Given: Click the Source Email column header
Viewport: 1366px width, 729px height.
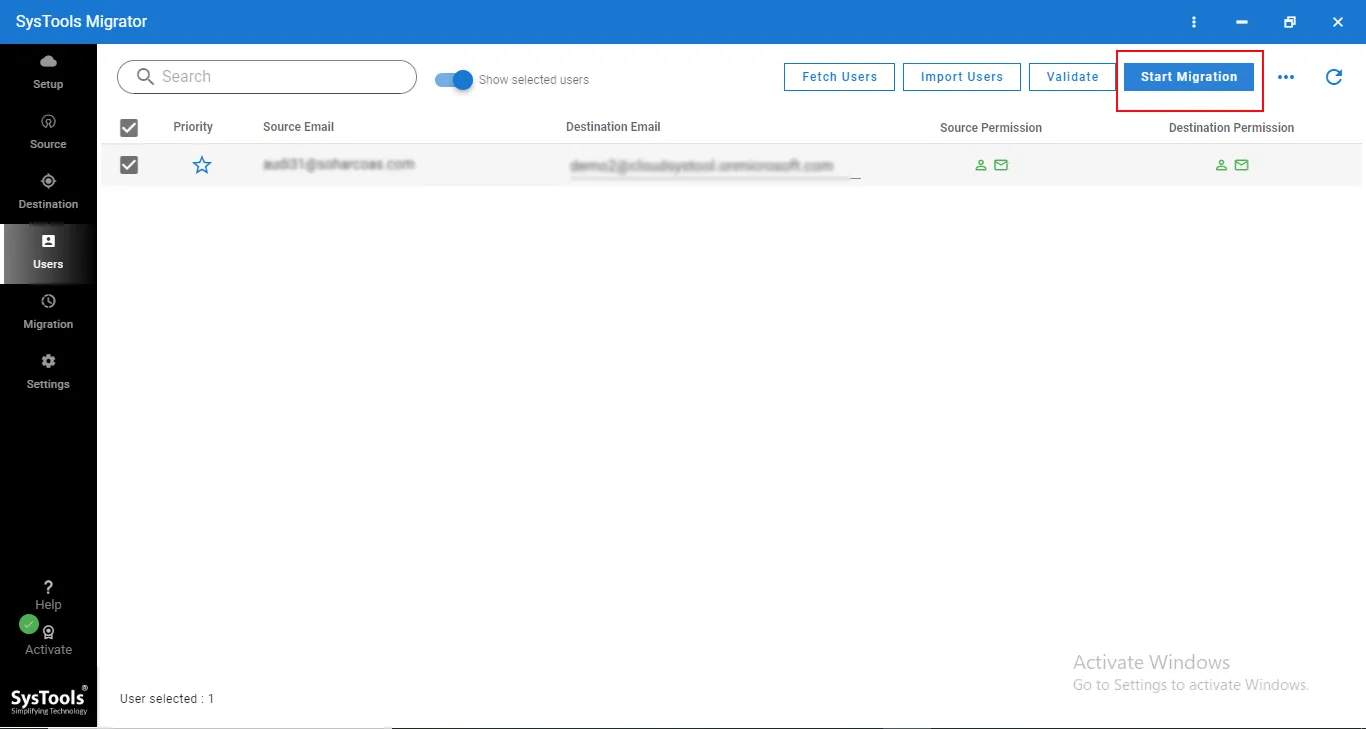Looking at the screenshot, I should point(298,127).
